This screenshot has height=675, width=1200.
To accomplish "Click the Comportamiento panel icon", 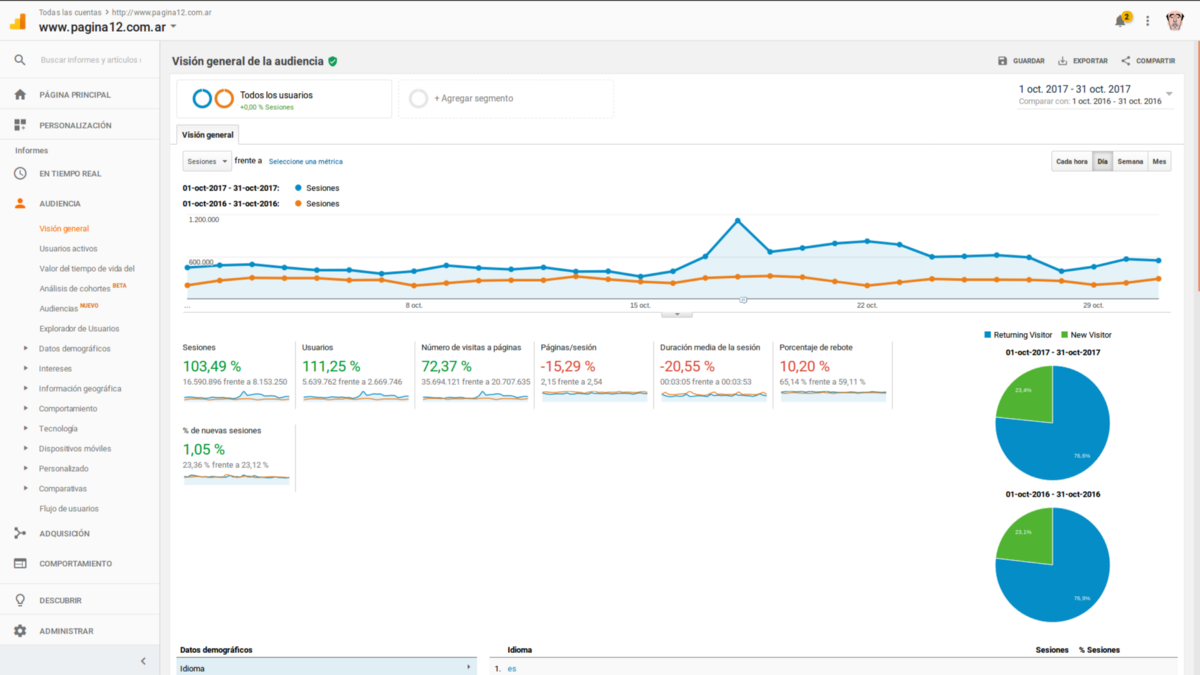I will click(20, 563).
